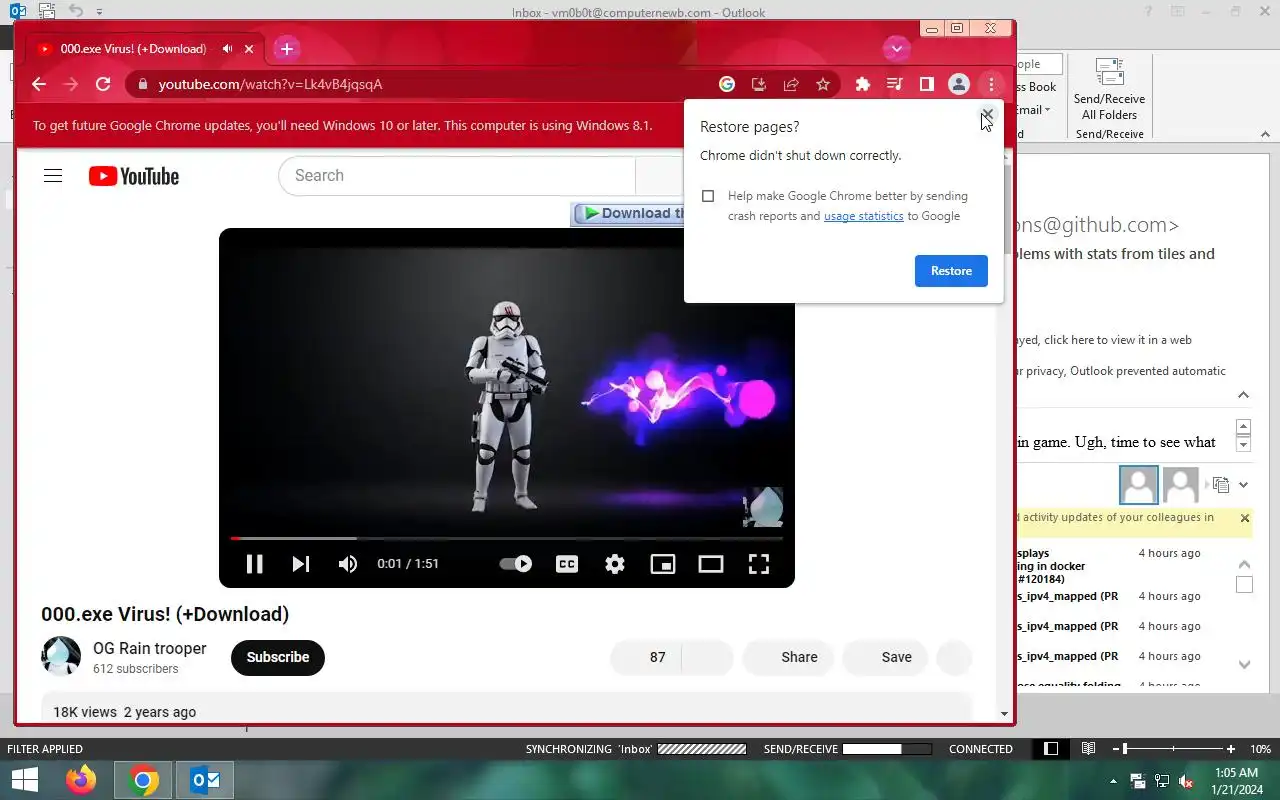
Task: Select second contact photo in People pane
Action: click(x=1181, y=485)
